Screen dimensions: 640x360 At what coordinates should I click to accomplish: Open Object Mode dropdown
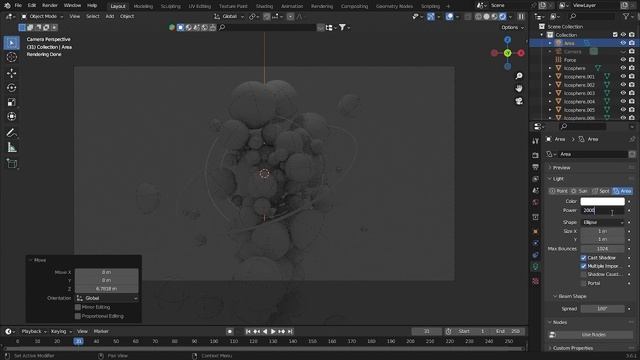click(42, 16)
